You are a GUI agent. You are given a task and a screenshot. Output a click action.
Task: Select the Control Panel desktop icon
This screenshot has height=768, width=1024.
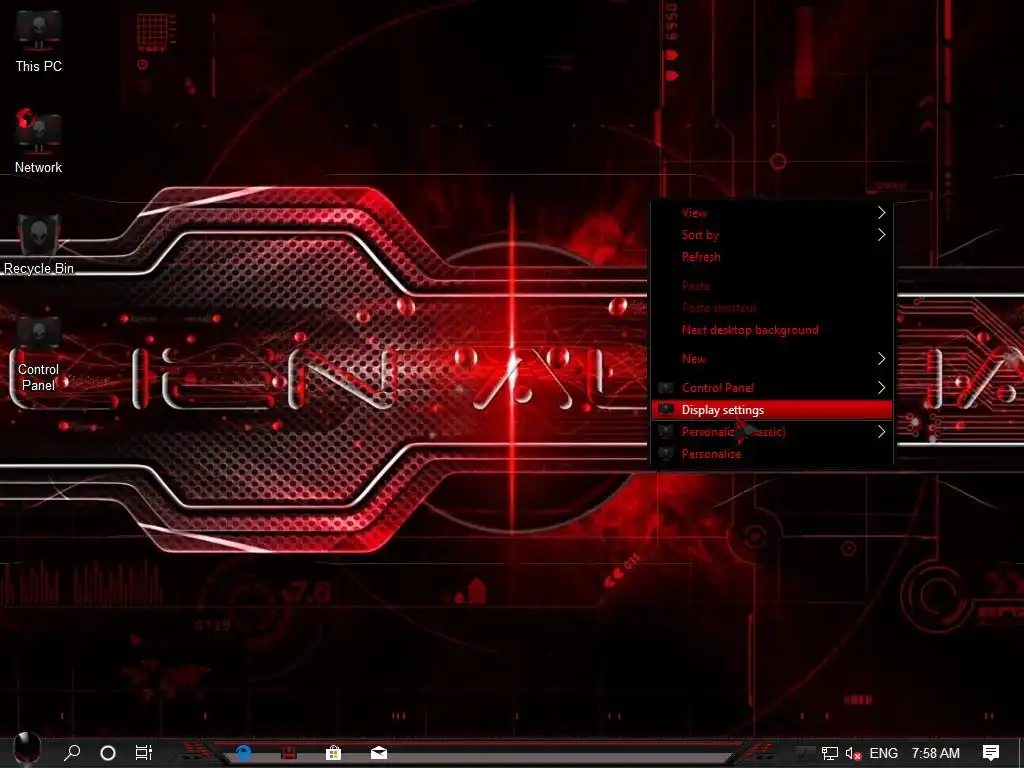click(39, 353)
